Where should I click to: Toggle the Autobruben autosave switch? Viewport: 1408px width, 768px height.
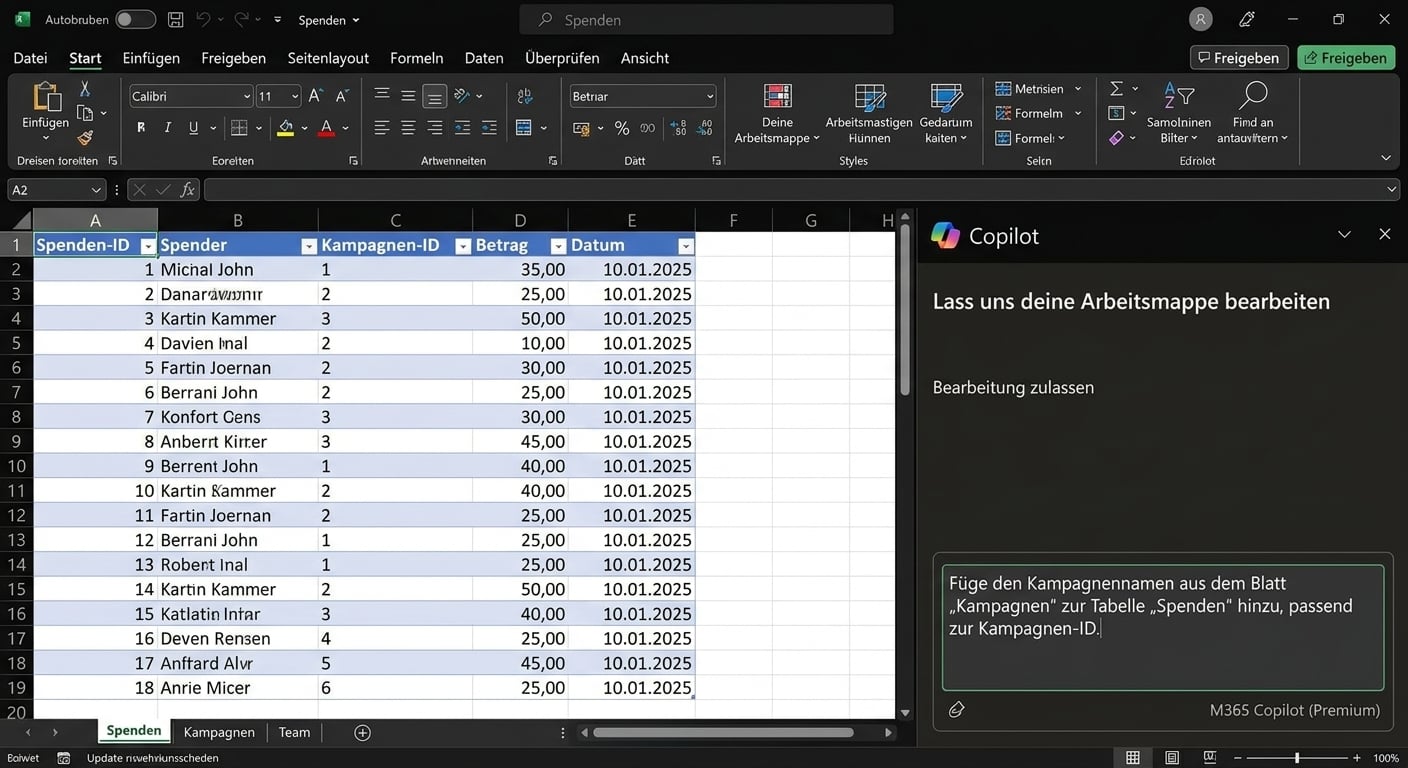point(135,20)
